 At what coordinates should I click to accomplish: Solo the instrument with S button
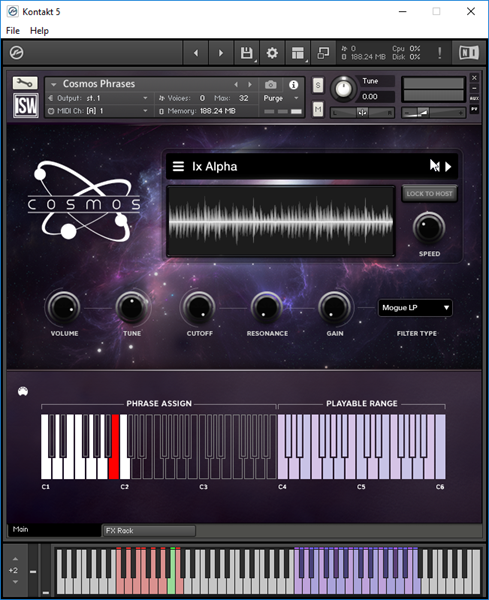coord(318,85)
